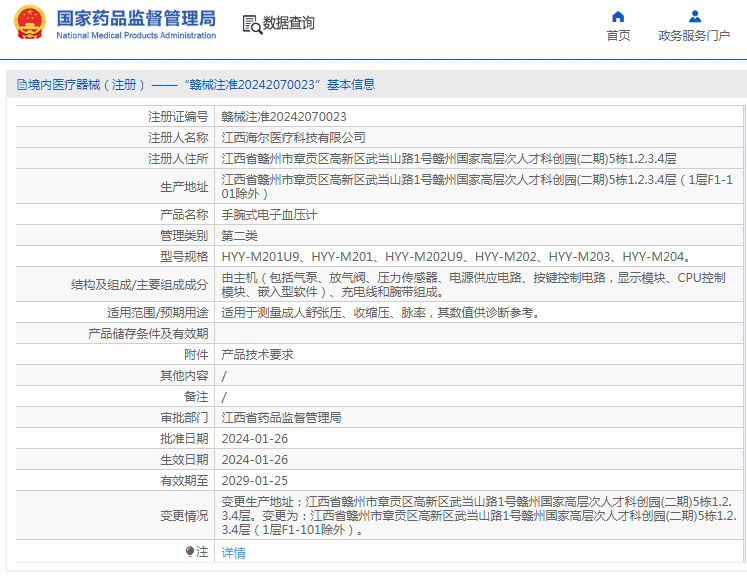Click the expiry date 2029-01-25
This screenshot has width=747, height=586.
(x=254, y=480)
